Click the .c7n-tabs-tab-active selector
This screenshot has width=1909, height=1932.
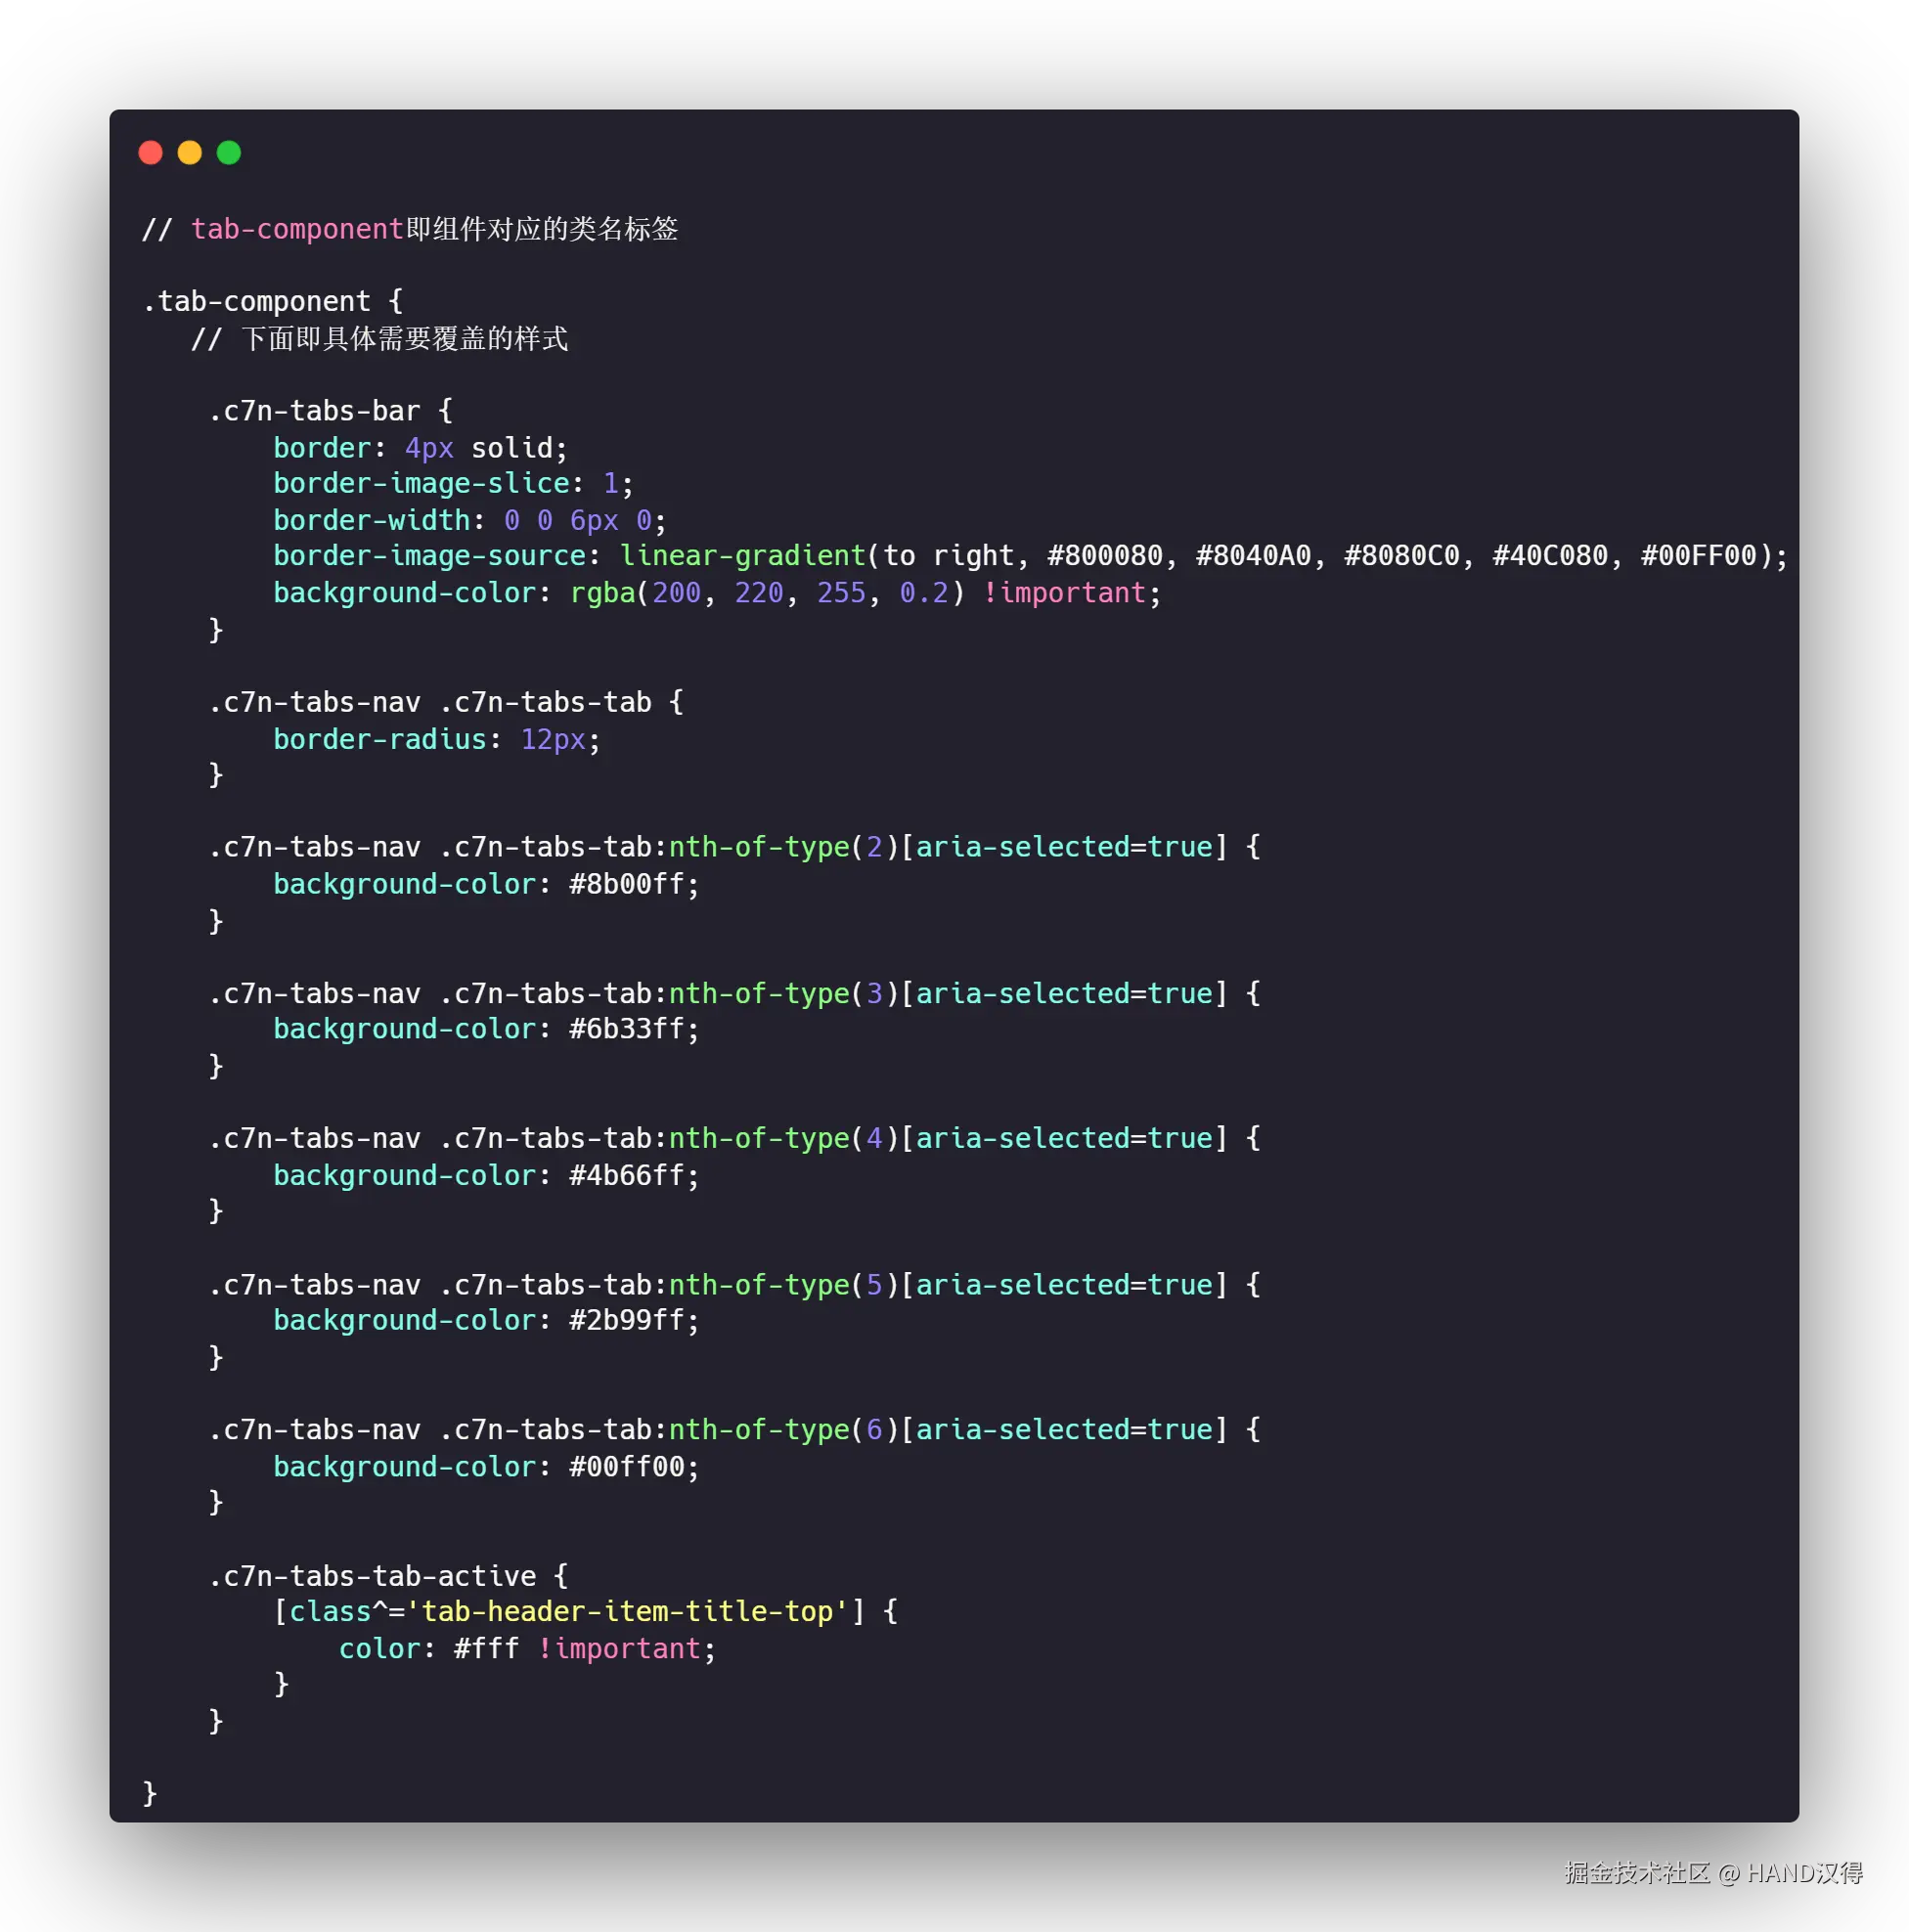(372, 1576)
